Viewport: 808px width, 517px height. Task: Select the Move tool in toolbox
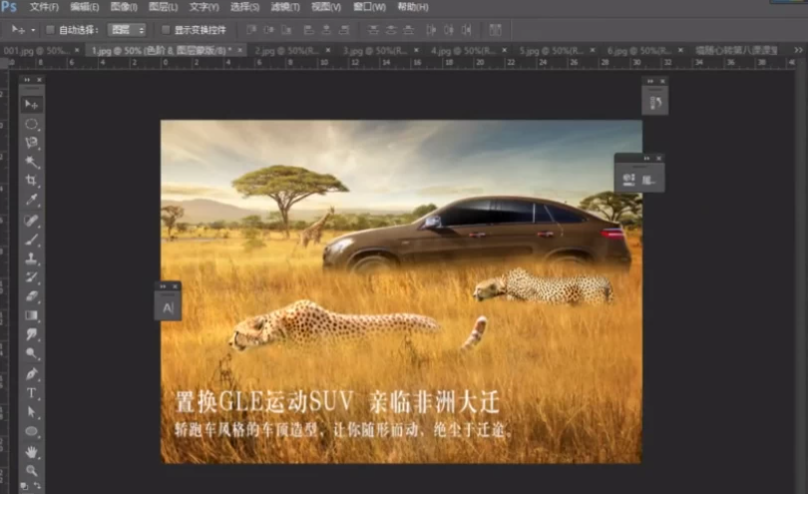31,105
